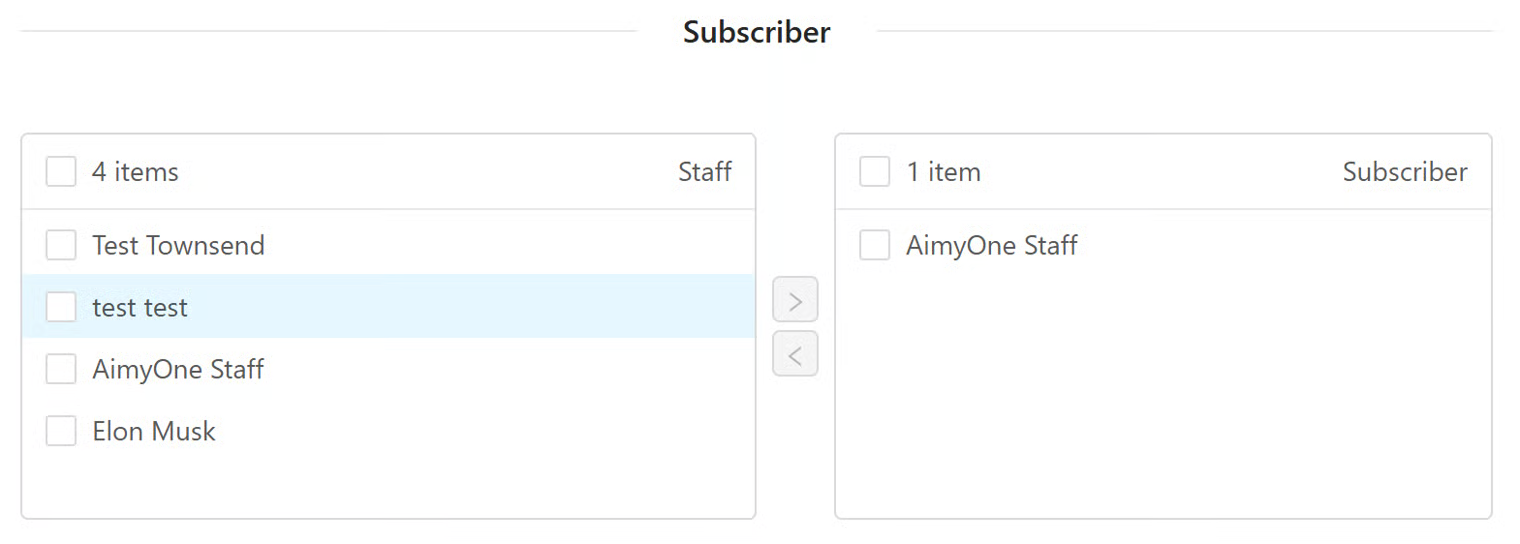Tick the checkbox beside Elon Musk
The height and width of the screenshot is (544, 1520).
point(61,431)
